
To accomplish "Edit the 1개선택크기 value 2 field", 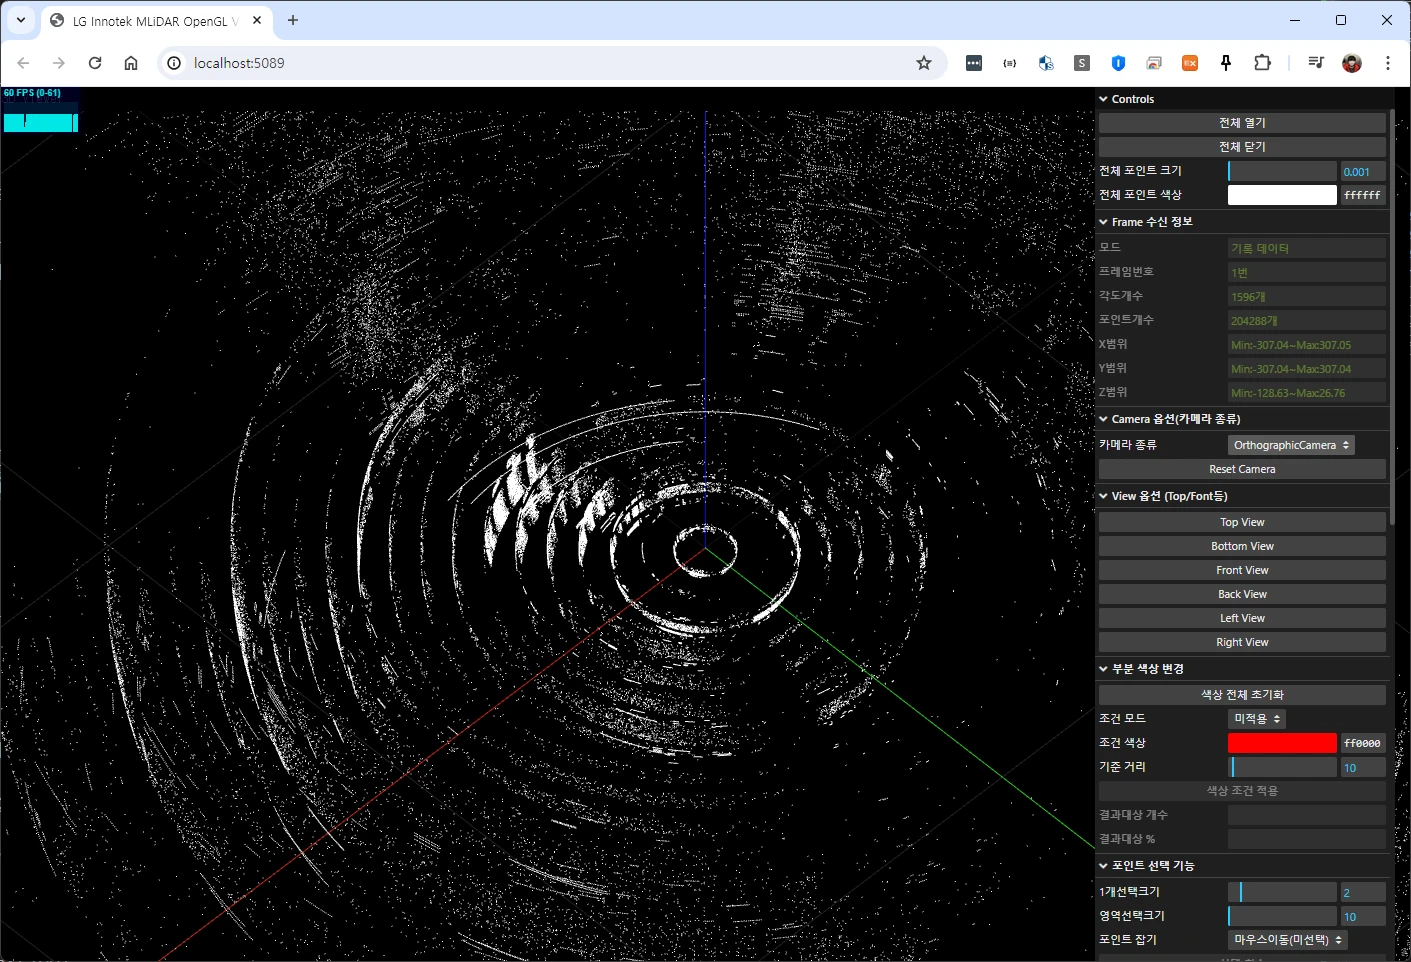I will (1363, 892).
